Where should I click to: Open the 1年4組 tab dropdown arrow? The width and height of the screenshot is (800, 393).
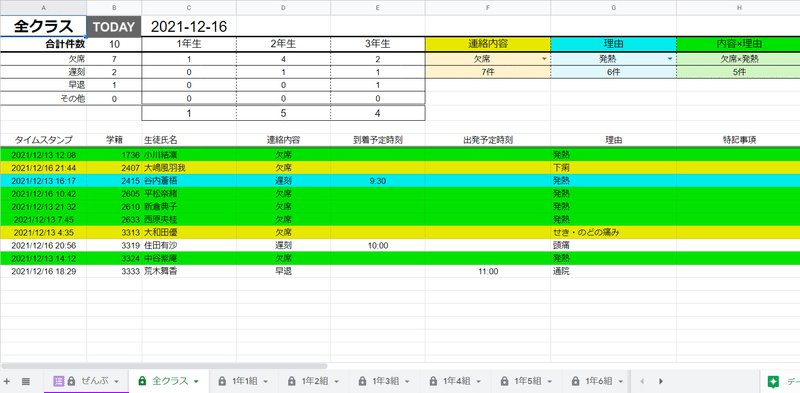tap(479, 382)
